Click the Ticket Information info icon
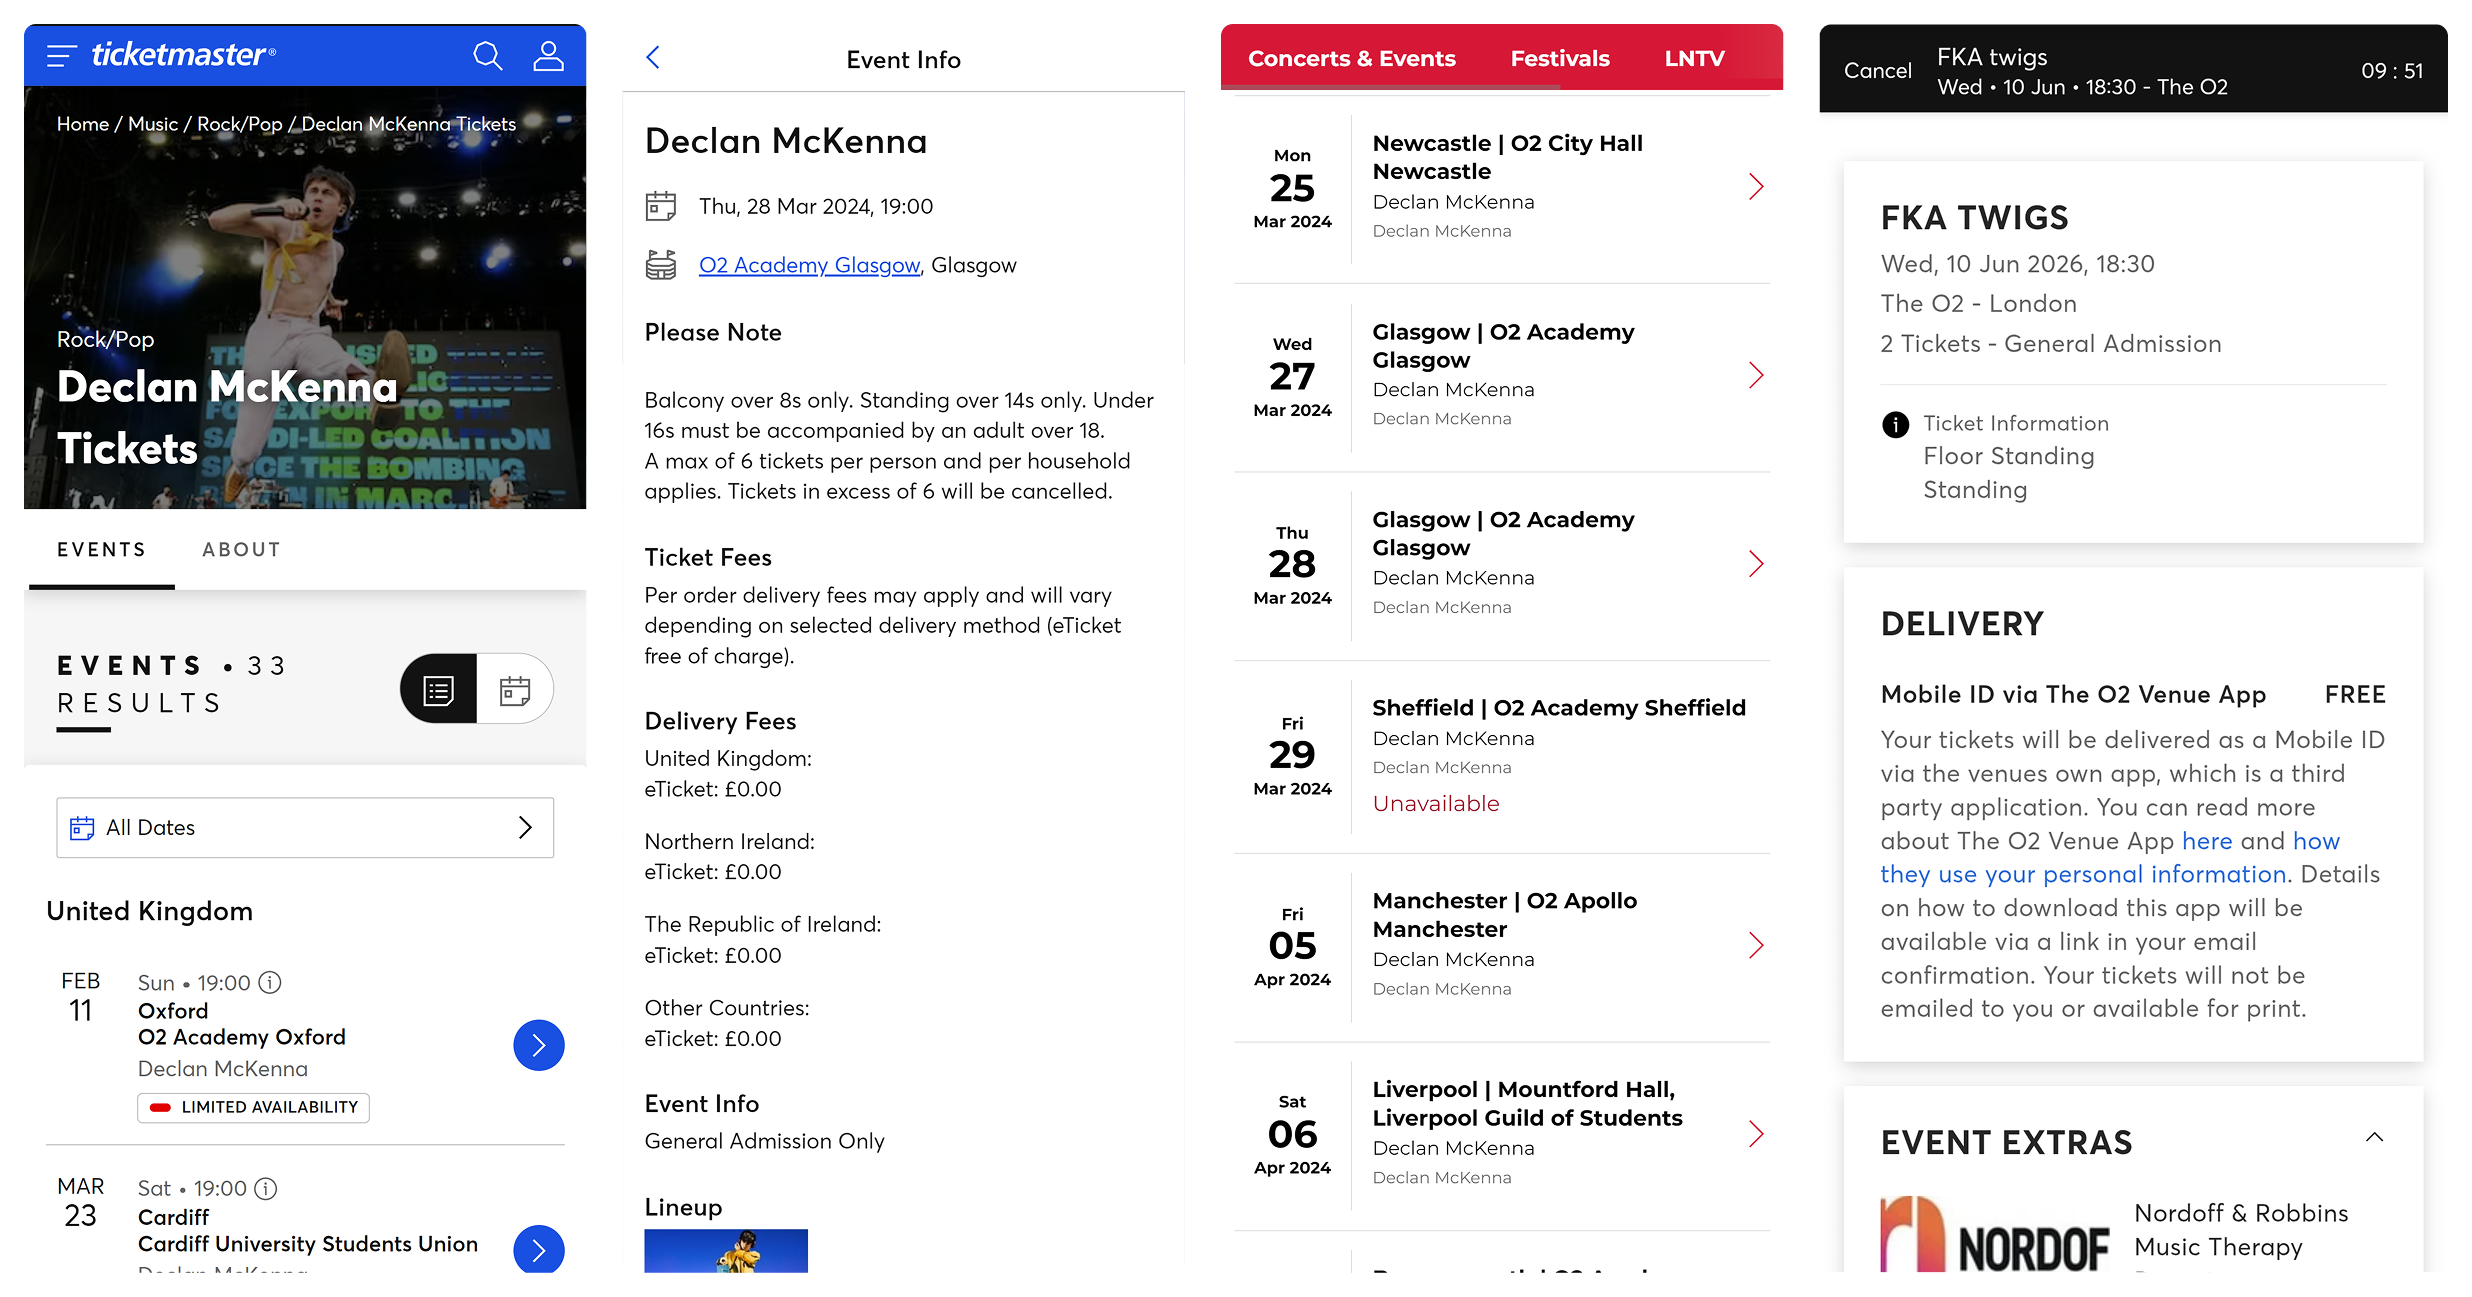 (x=1895, y=425)
